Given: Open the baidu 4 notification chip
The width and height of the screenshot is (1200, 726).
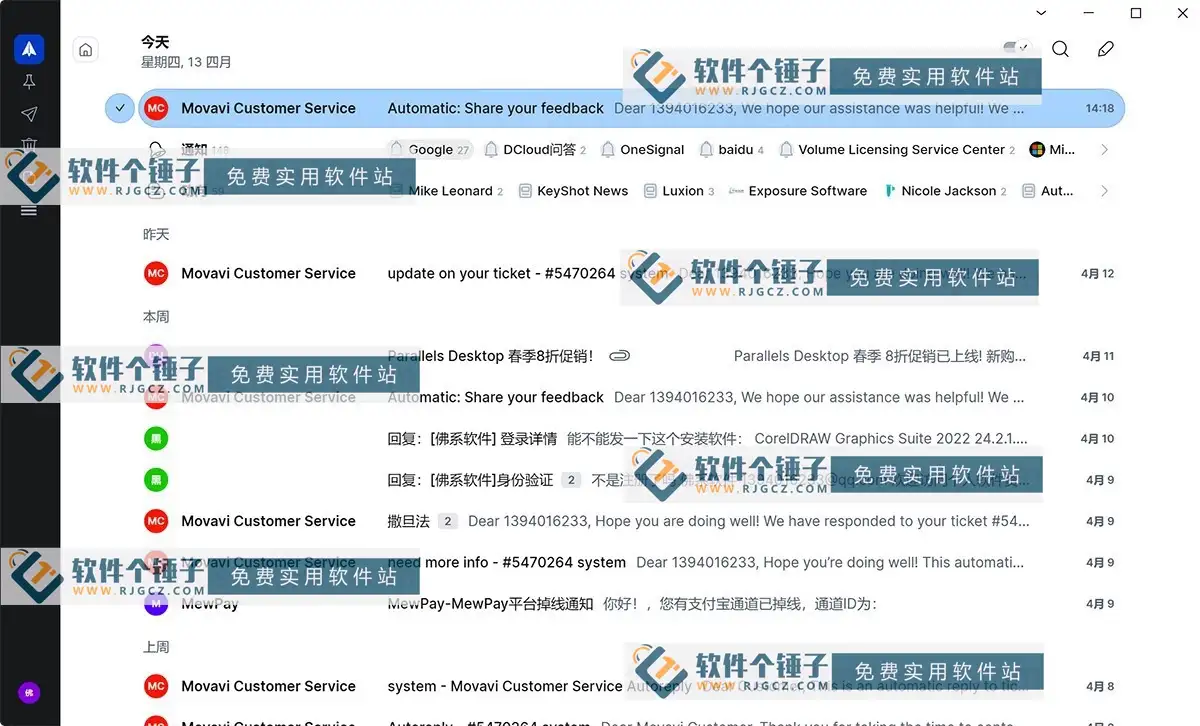Looking at the screenshot, I should click(x=731, y=150).
